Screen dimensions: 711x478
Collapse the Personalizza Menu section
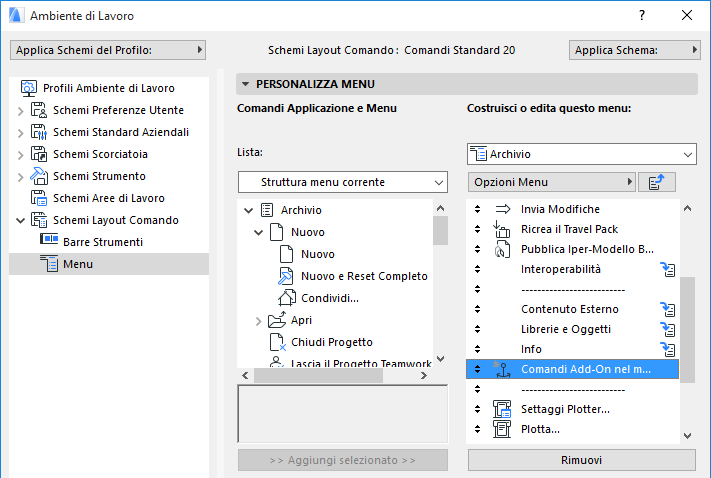coord(244,85)
